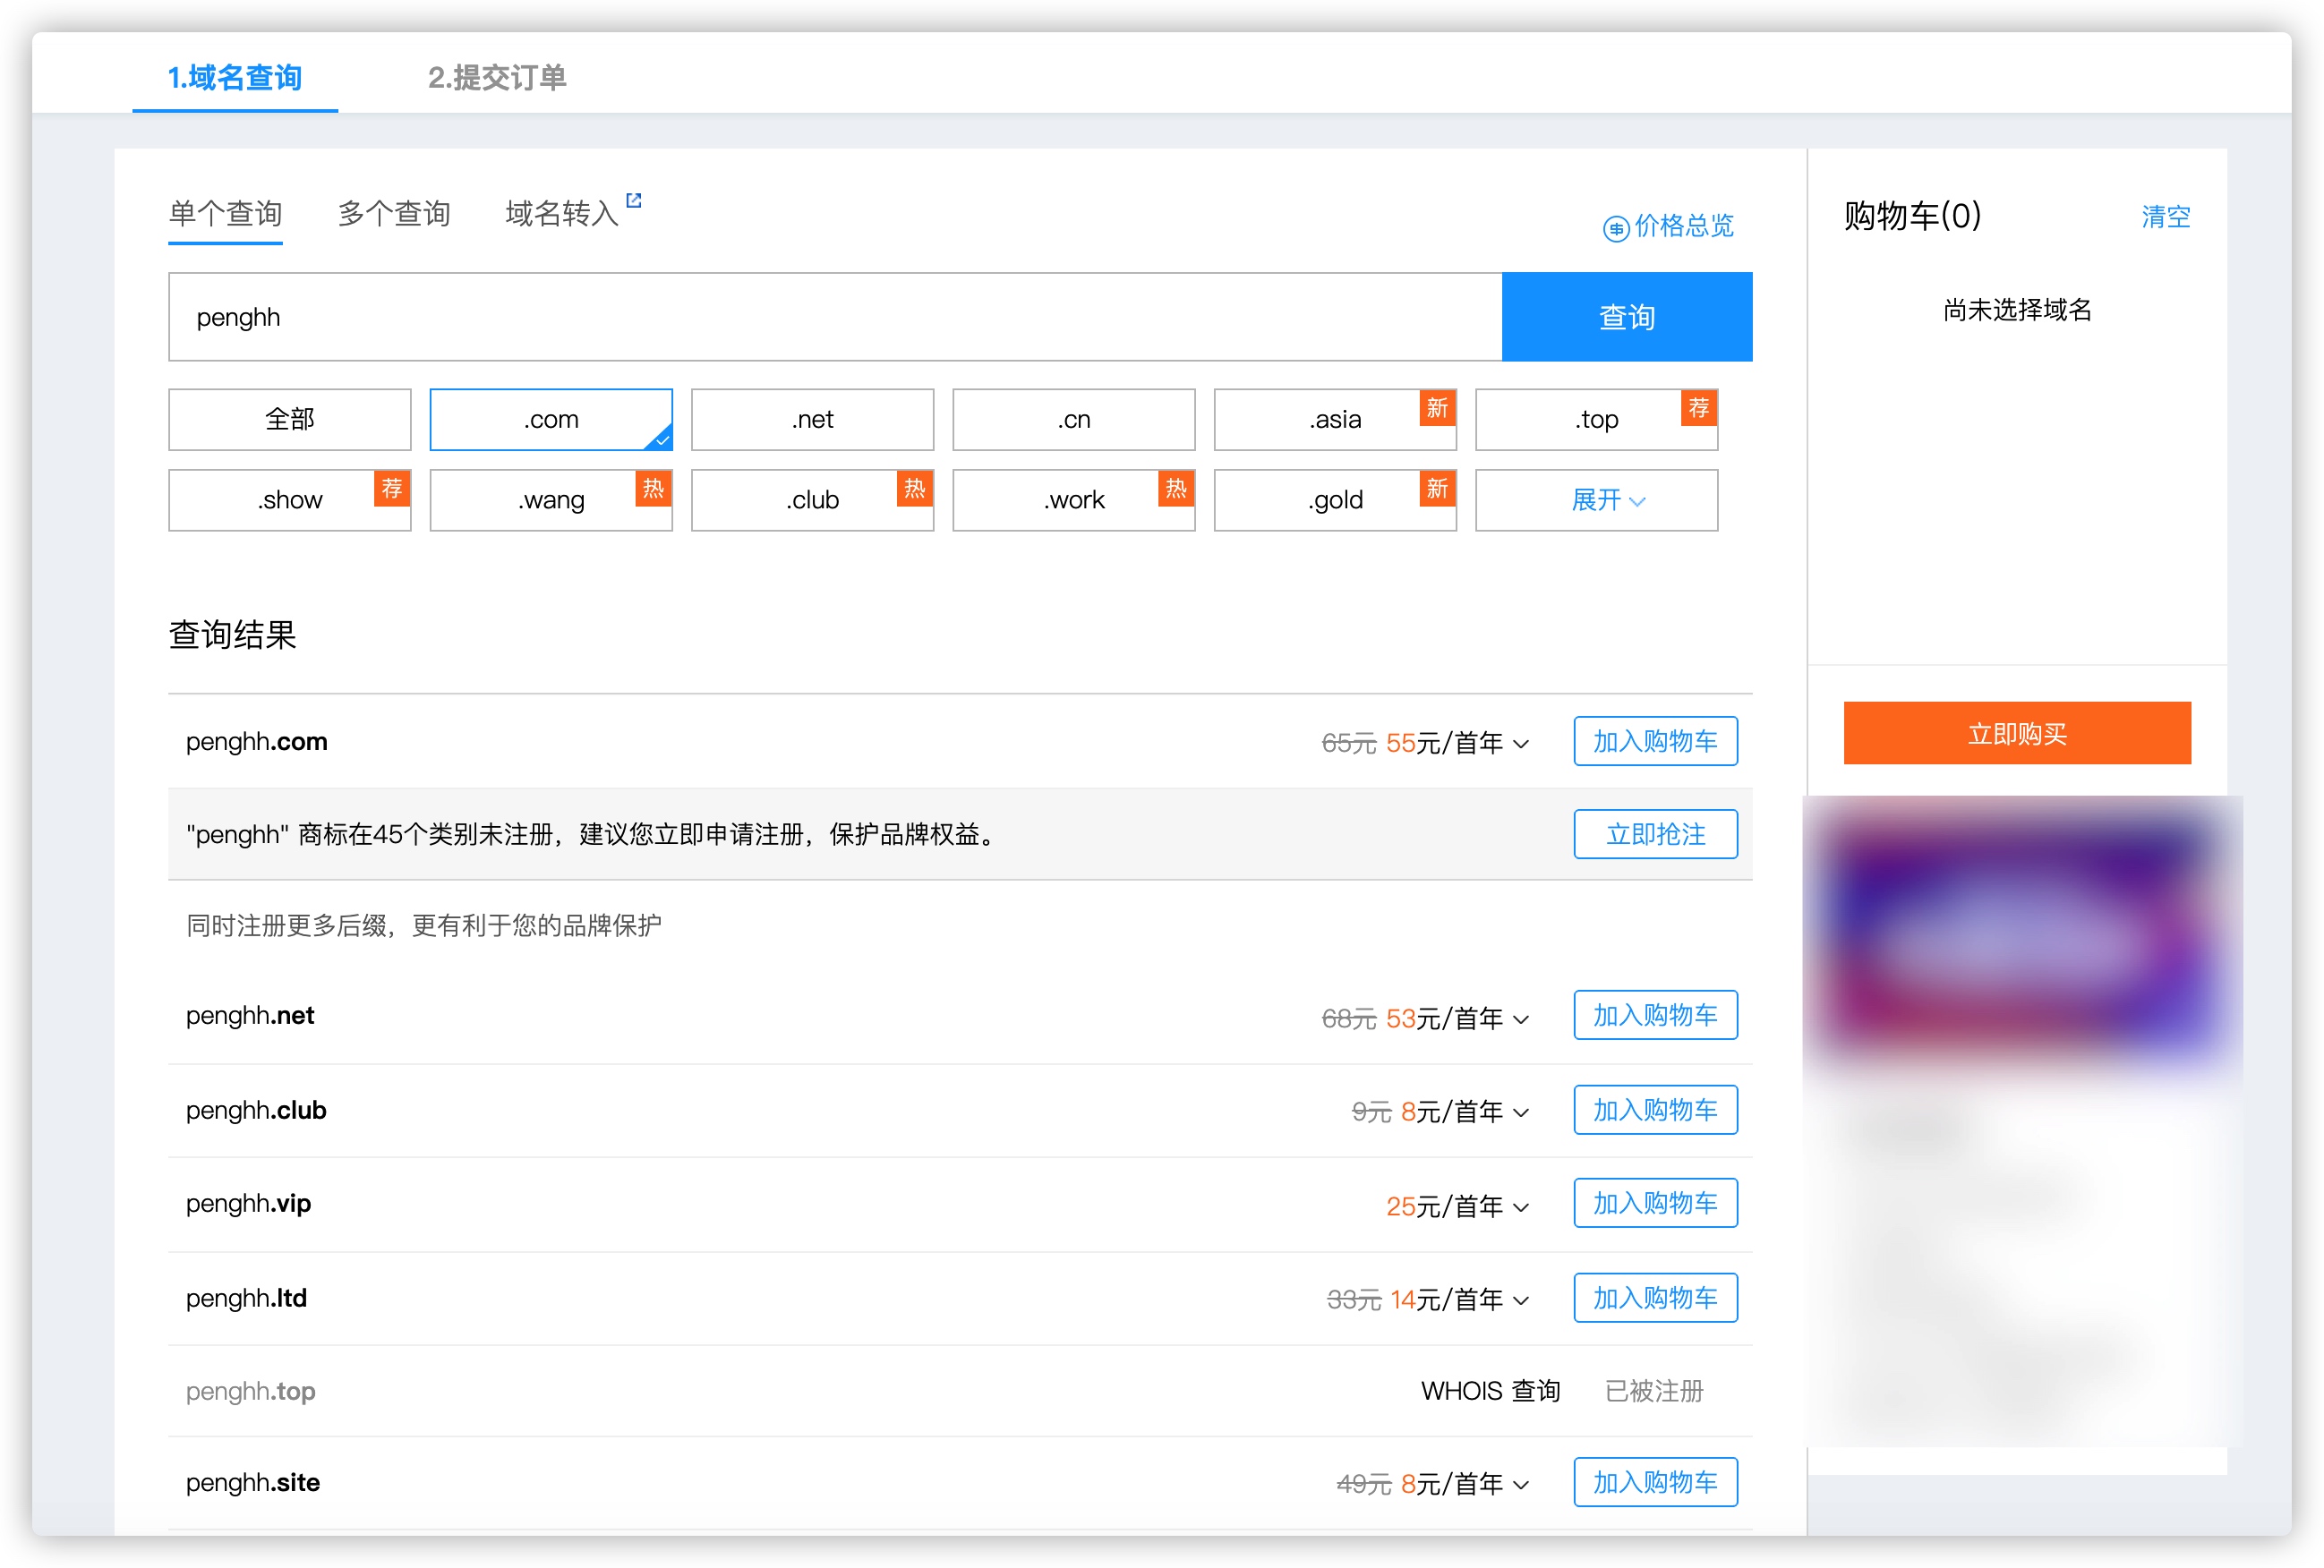Click the price overview coin icon

[1615, 228]
